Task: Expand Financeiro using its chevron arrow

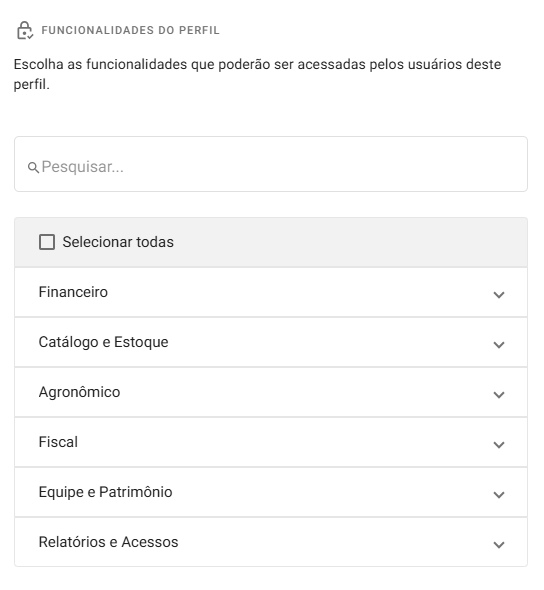Action: coord(499,295)
